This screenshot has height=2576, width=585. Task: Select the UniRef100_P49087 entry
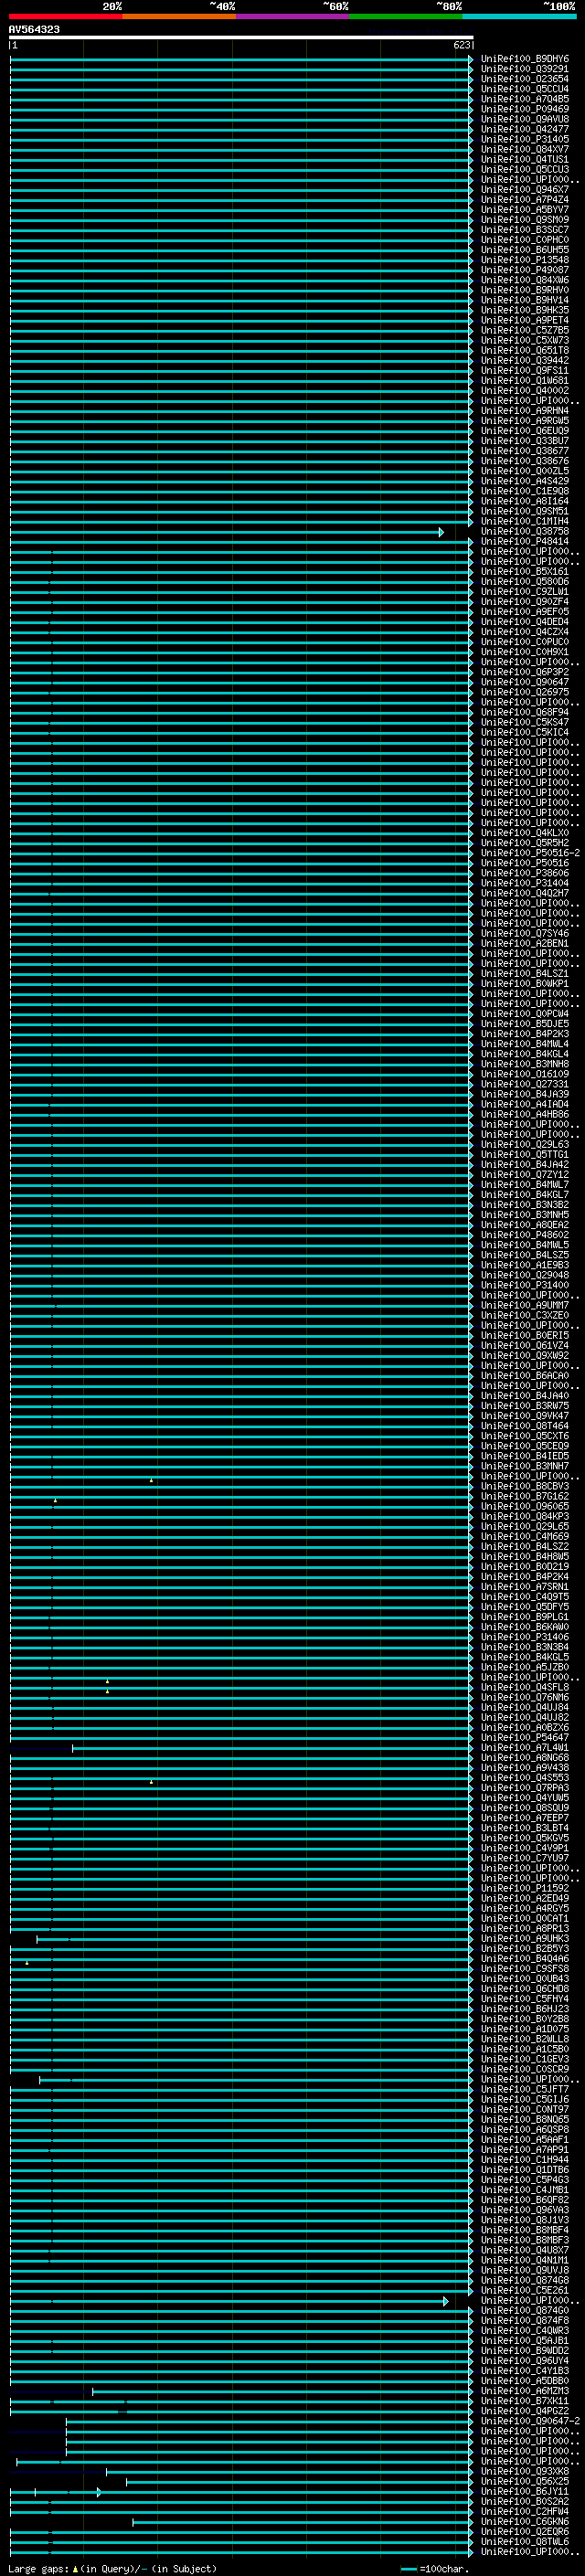[x=525, y=270]
